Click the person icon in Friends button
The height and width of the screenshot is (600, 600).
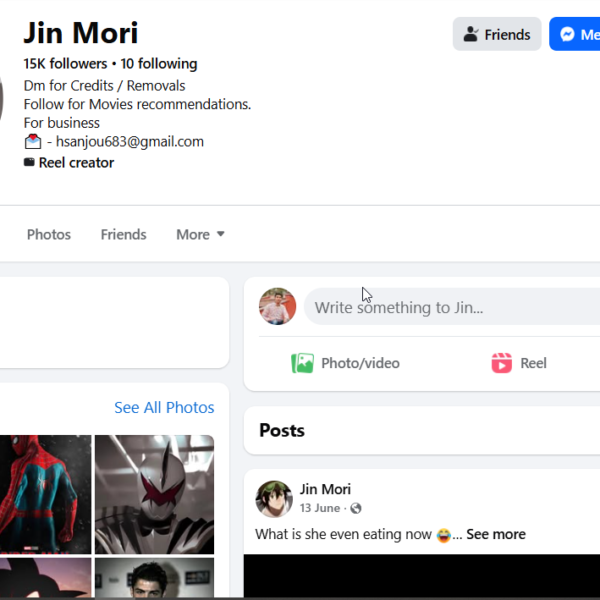tap(471, 34)
